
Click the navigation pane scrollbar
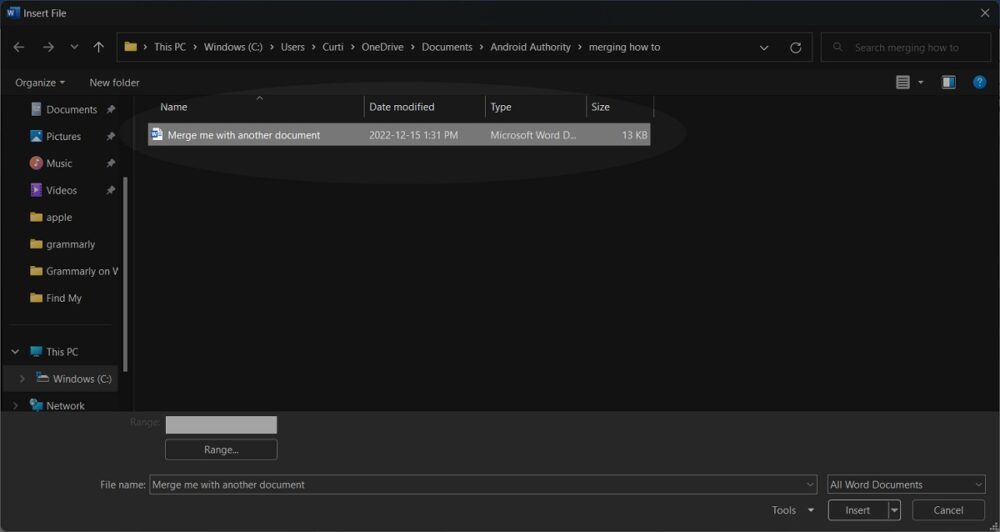pyautogui.click(x=126, y=274)
